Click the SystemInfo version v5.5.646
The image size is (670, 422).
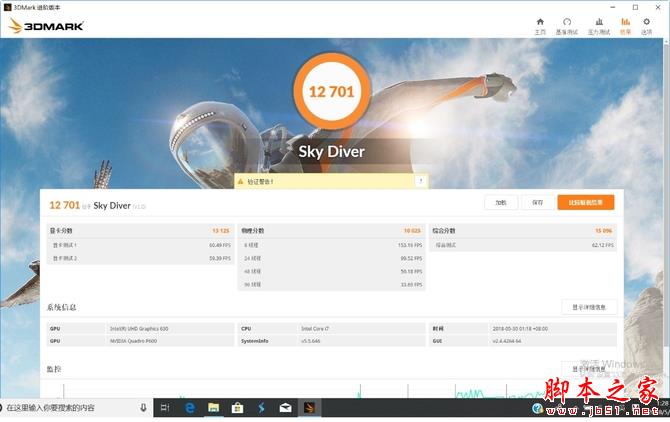pos(310,341)
